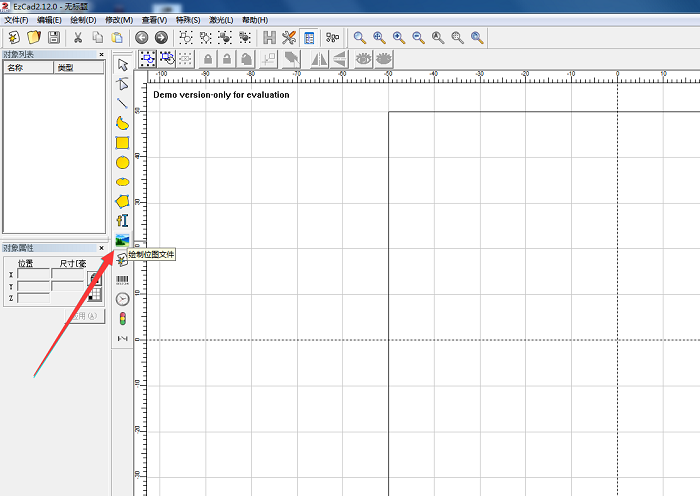Click the Save file toolbar icon
The width and height of the screenshot is (700, 496).
tap(54, 37)
